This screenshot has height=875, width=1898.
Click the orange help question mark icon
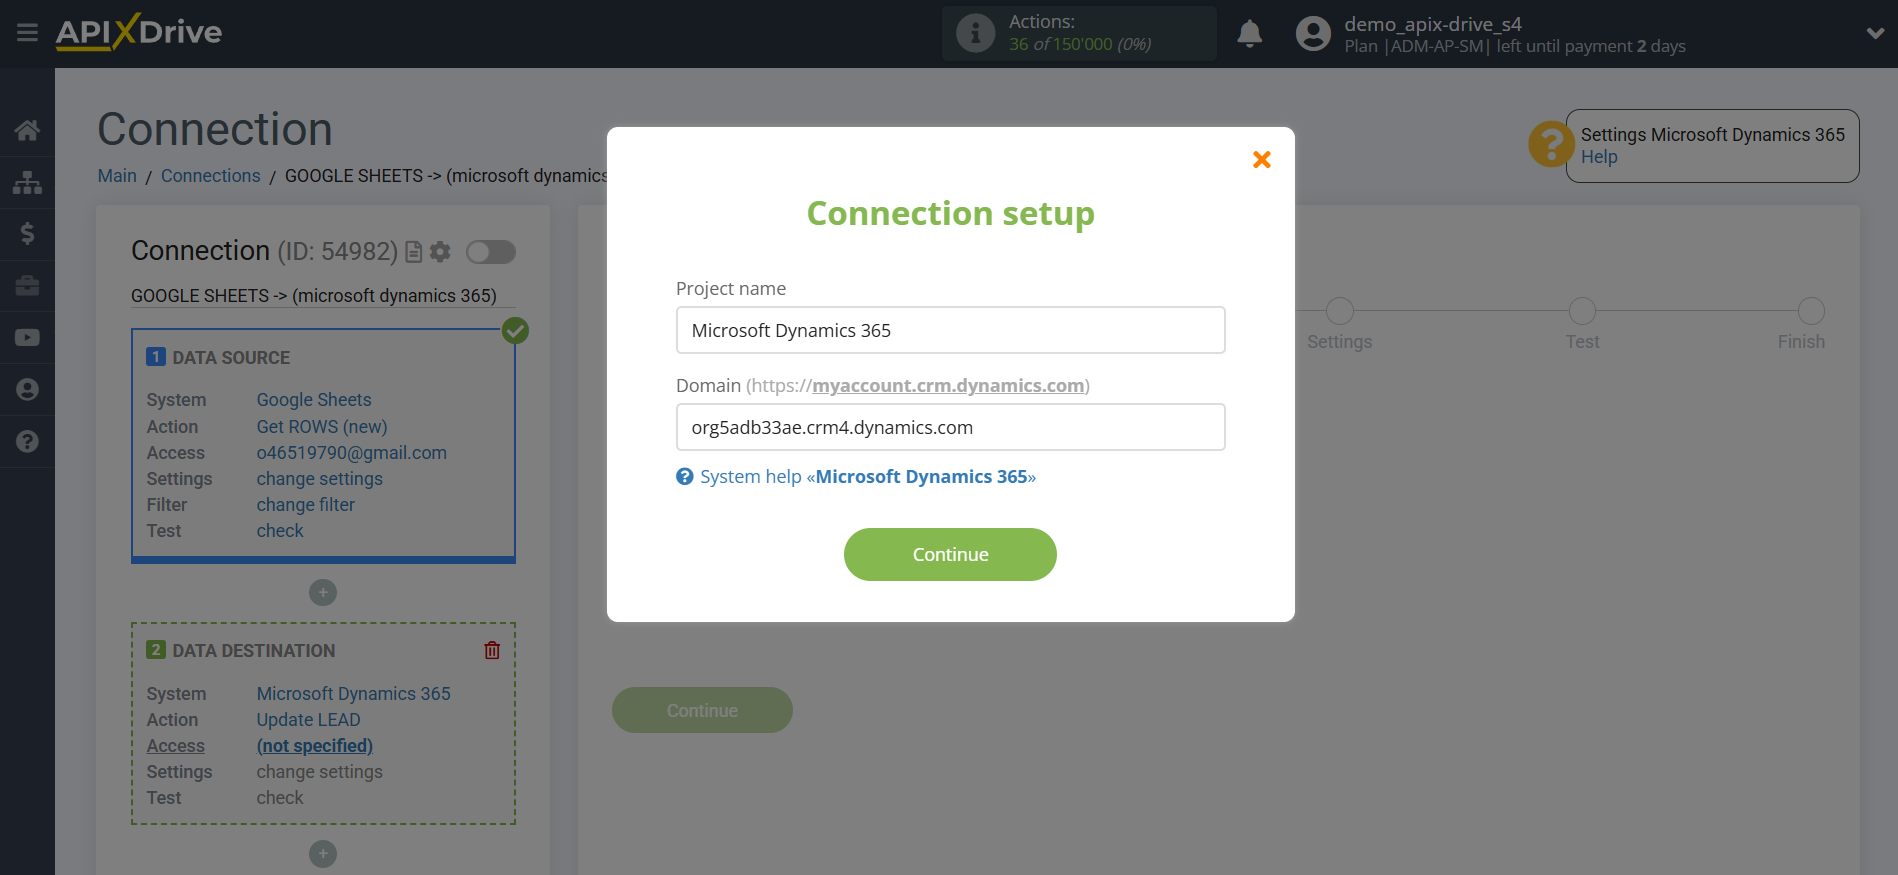tap(1551, 145)
